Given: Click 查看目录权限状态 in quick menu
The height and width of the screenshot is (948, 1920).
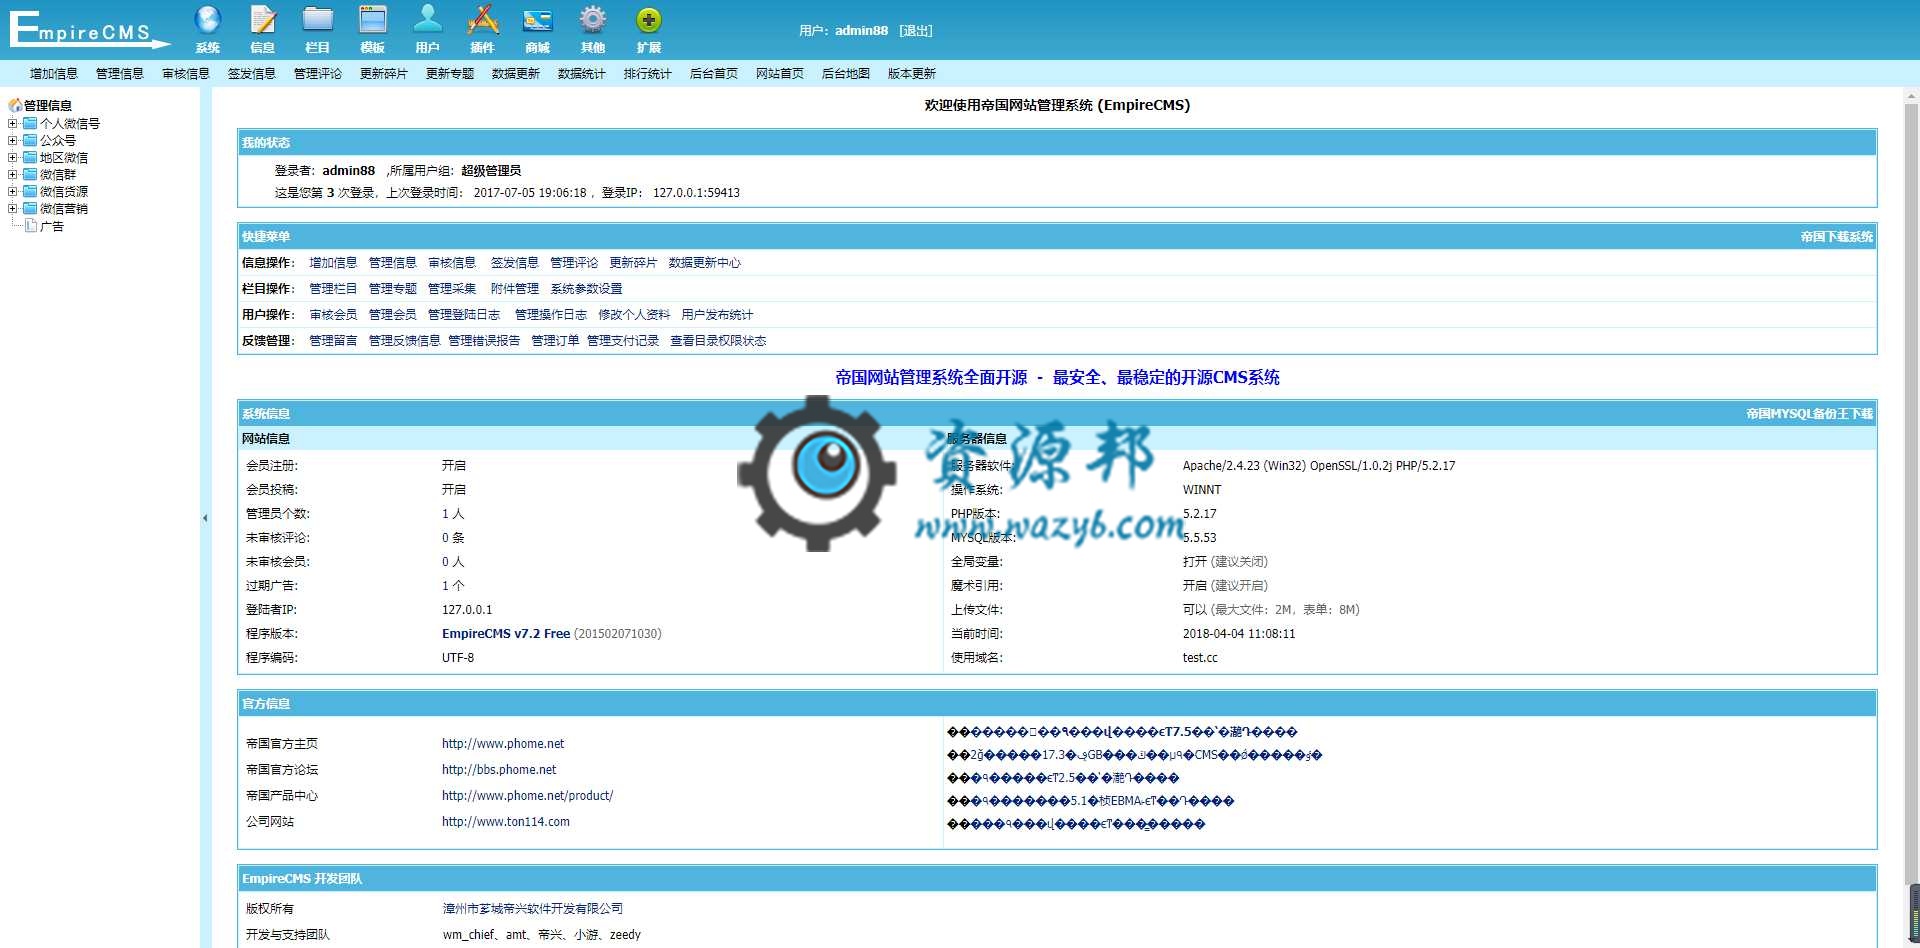Looking at the screenshot, I should coord(718,341).
